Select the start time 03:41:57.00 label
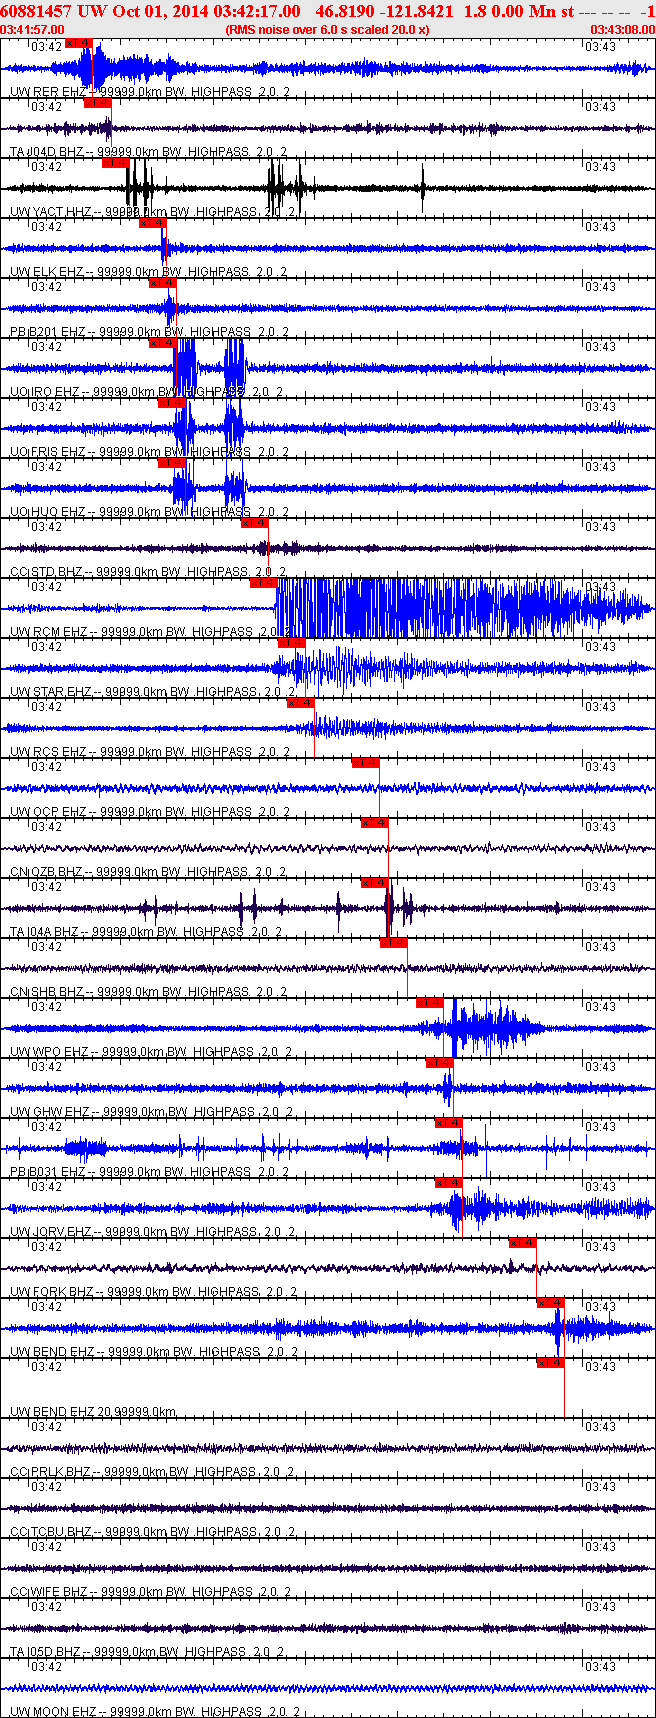 tap(33, 29)
